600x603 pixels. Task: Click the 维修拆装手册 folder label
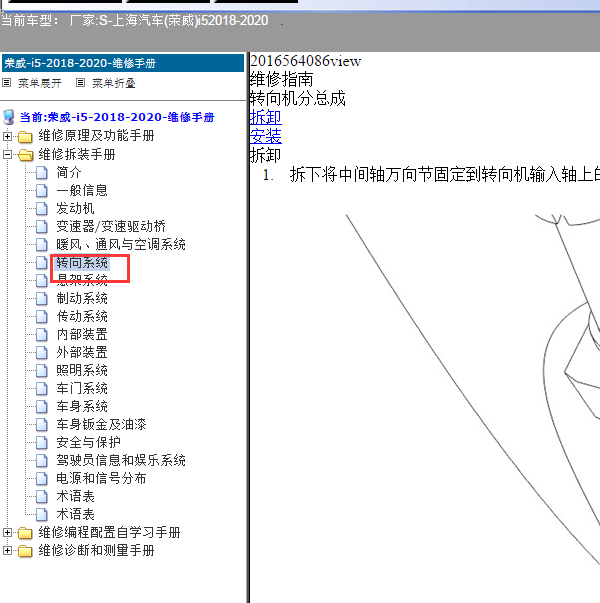(x=77, y=155)
